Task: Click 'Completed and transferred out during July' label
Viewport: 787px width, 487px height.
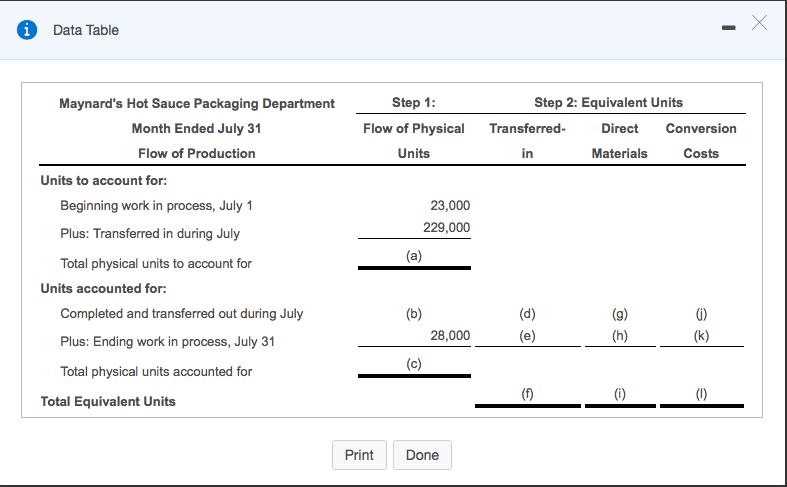Action: click(182, 313)
